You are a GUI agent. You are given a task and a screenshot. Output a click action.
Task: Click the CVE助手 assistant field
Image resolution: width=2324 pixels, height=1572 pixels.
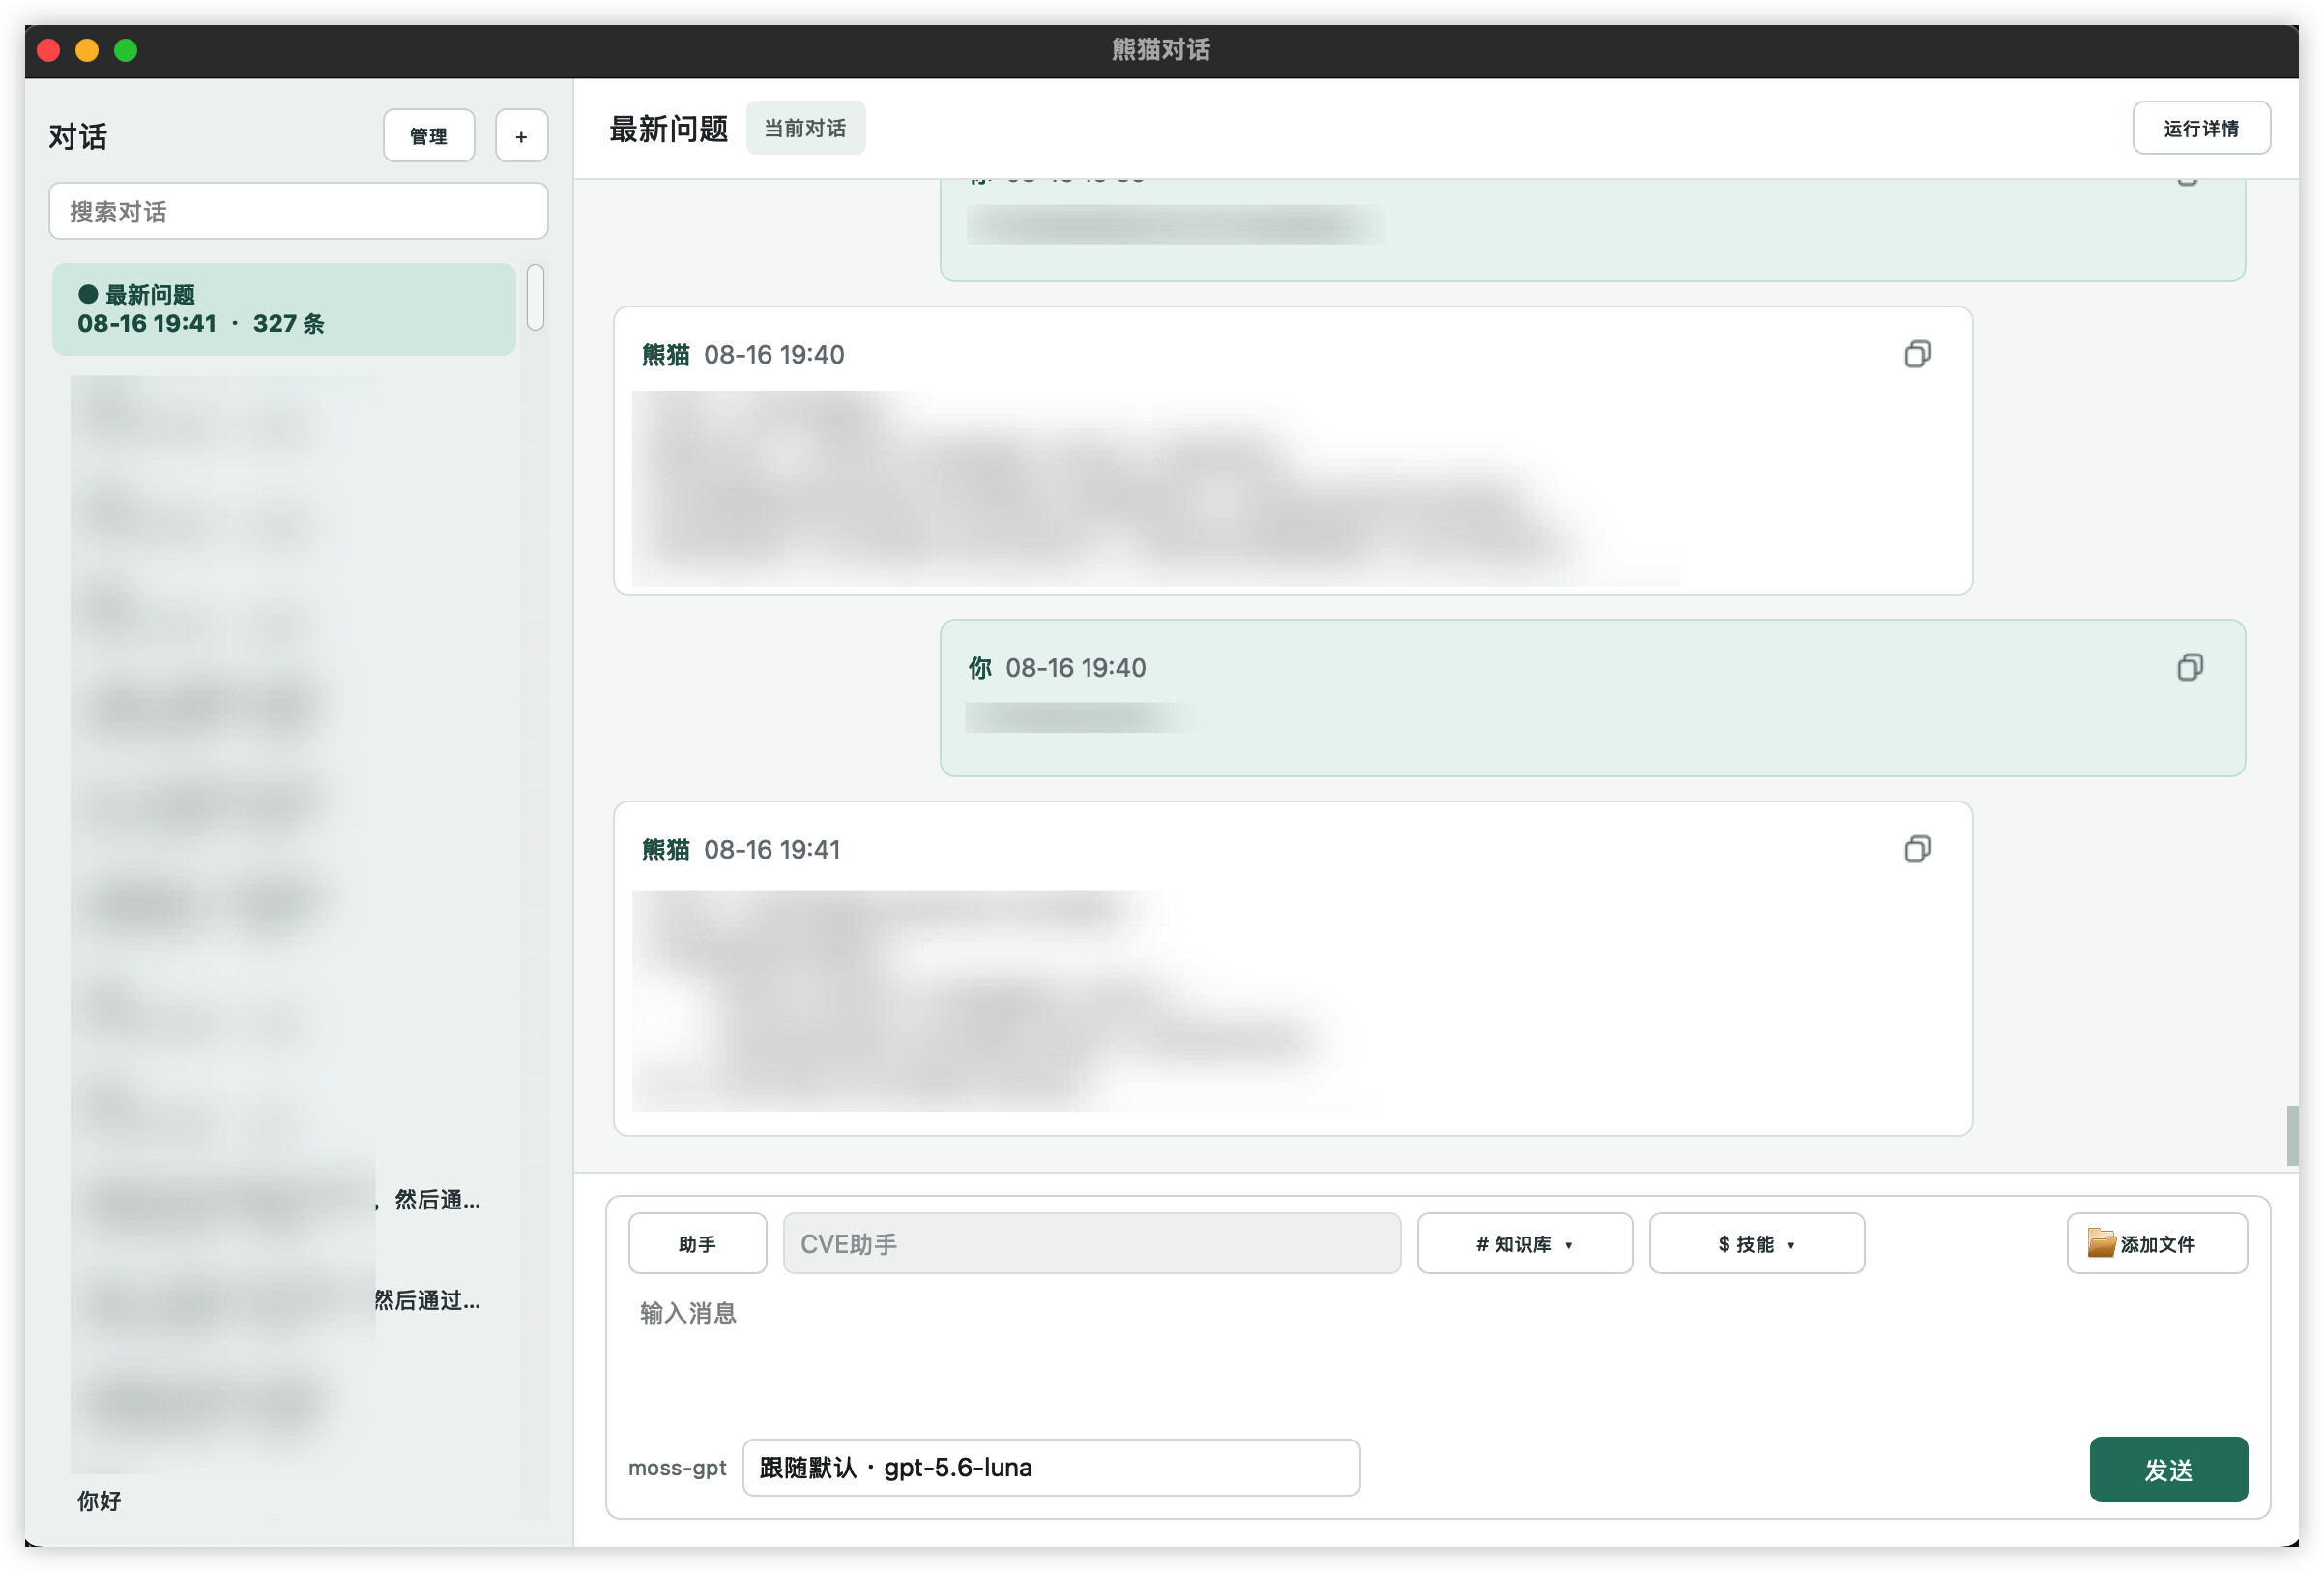click(x=1091, y=1243)
